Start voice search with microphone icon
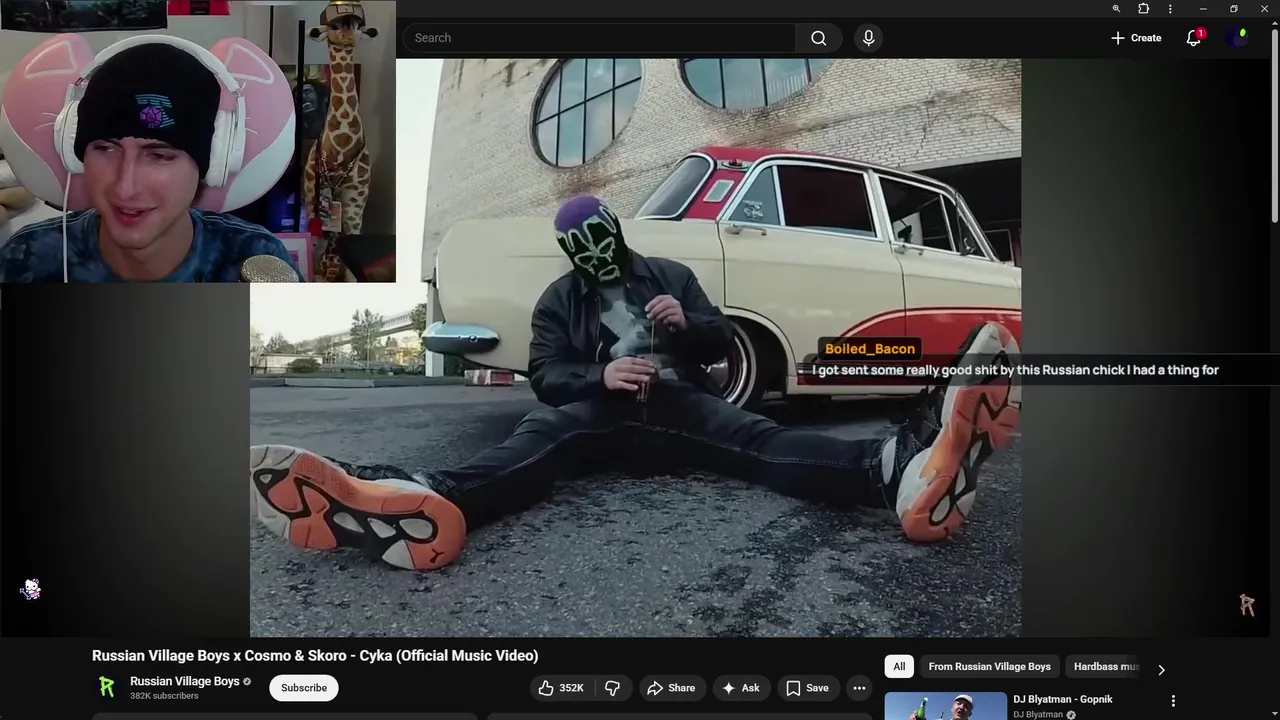The image size is (1280, 720). 868,38
